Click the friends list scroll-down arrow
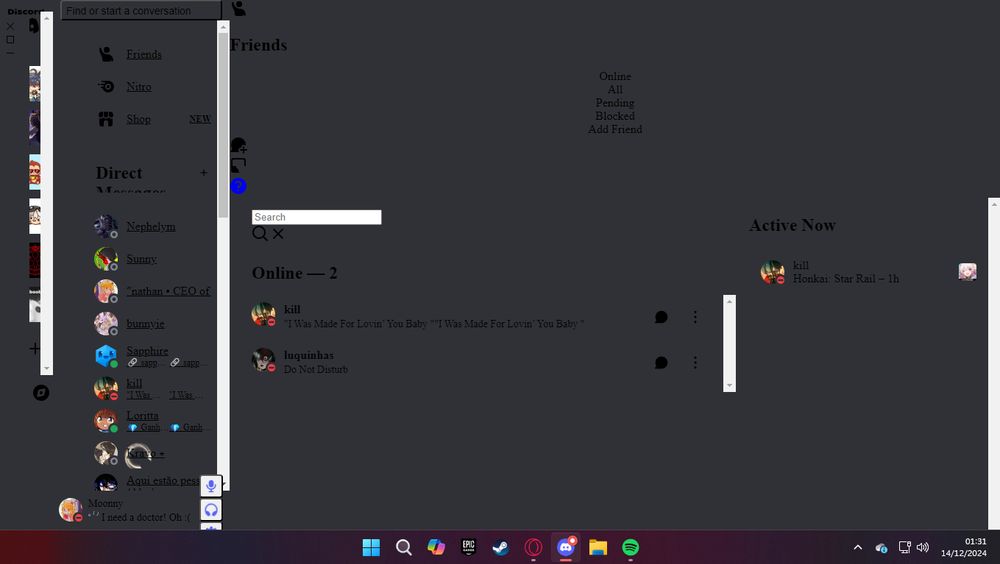1000x564 pixels. pos(730,386)
